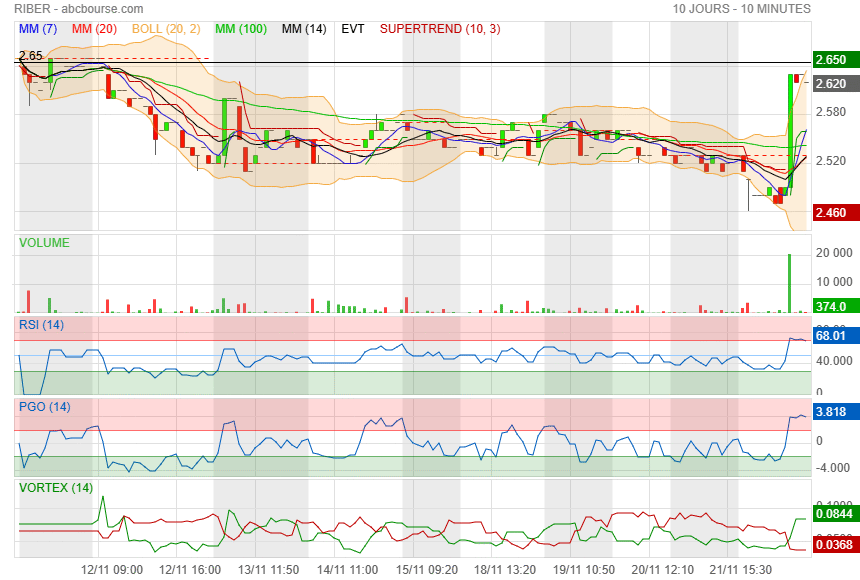
Task: Click the green MM (100) legend label
Action: (x=241, y=29)
